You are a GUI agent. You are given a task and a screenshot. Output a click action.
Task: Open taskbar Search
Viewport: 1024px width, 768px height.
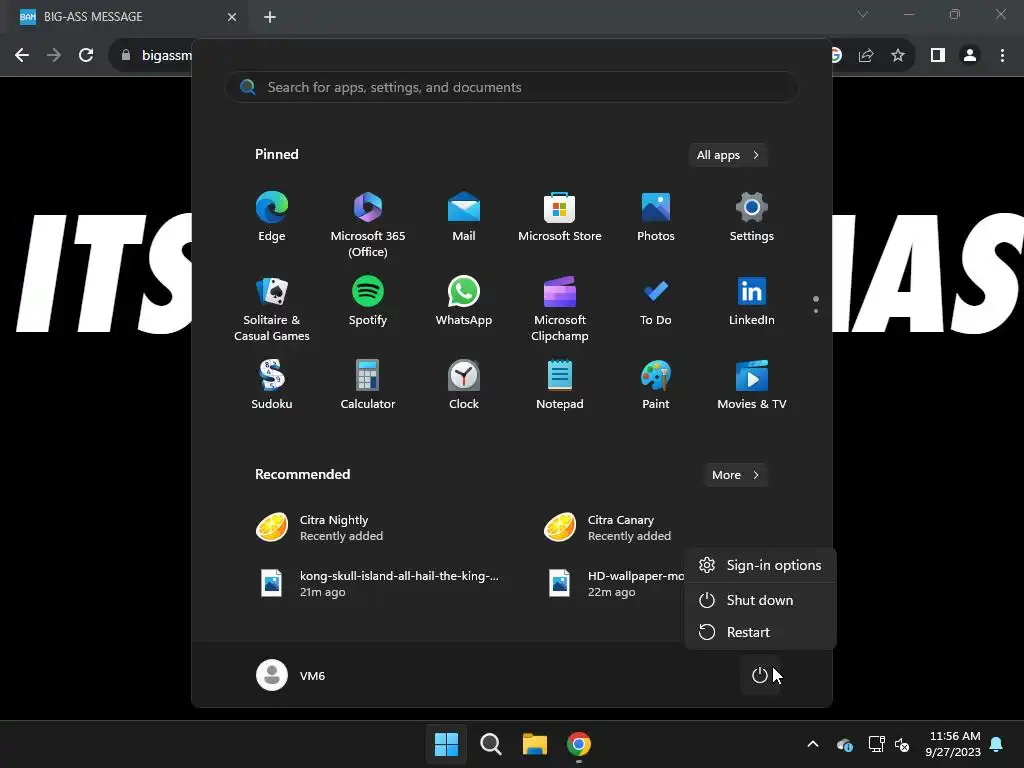pyautogui.click(x=490, y=744)
